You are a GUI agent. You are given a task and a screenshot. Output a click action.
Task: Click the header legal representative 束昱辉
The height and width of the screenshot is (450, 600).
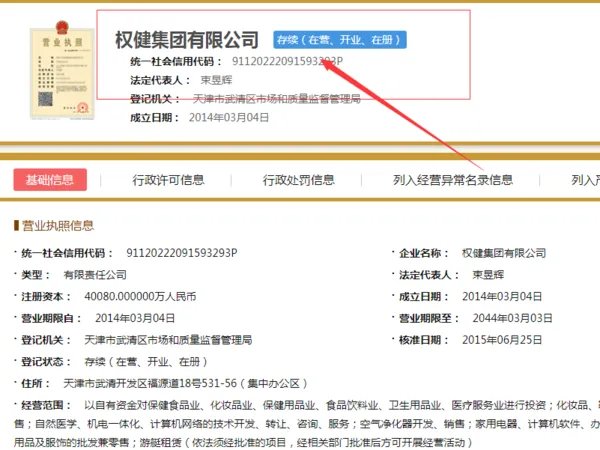coord(217,80)
